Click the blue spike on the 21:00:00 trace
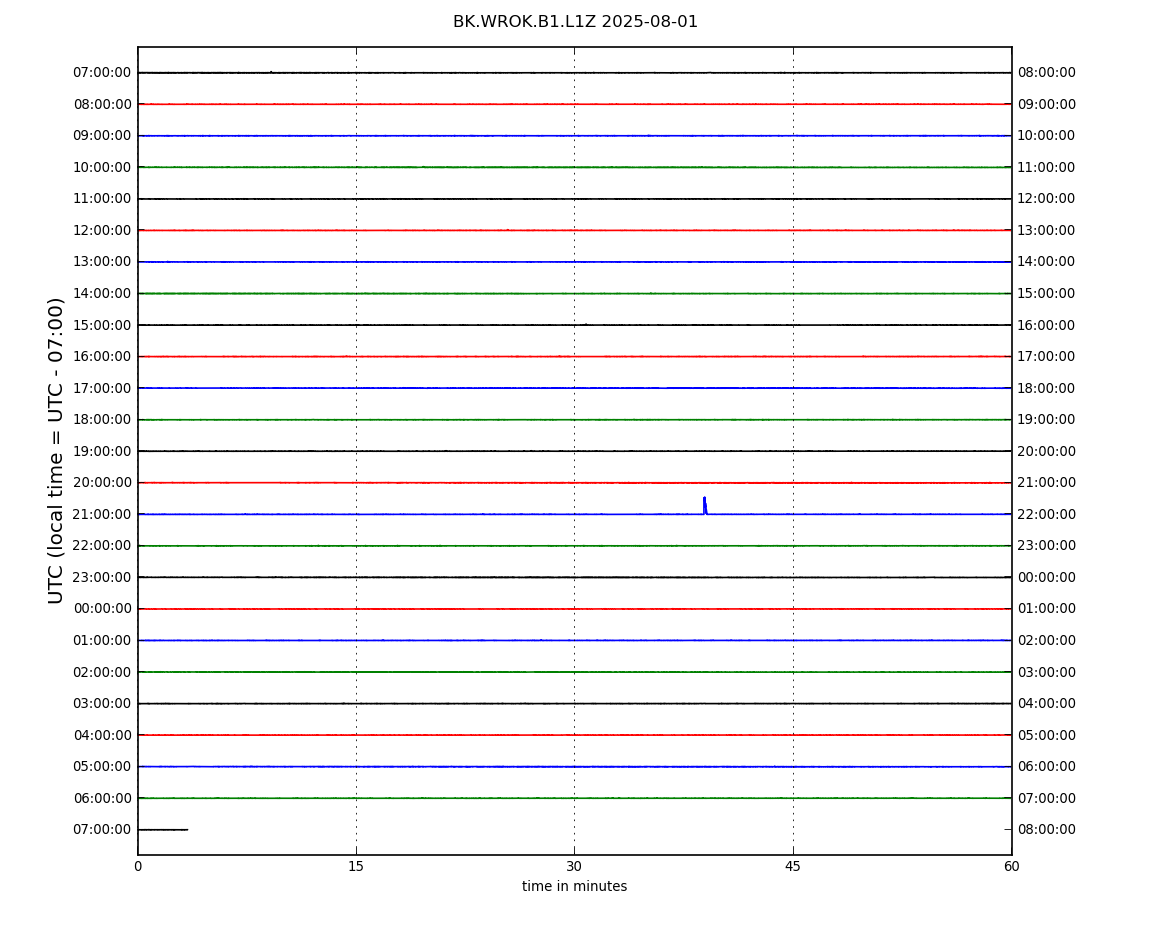The width and height of the screenshot is (1150, 950). coord(705,505)
